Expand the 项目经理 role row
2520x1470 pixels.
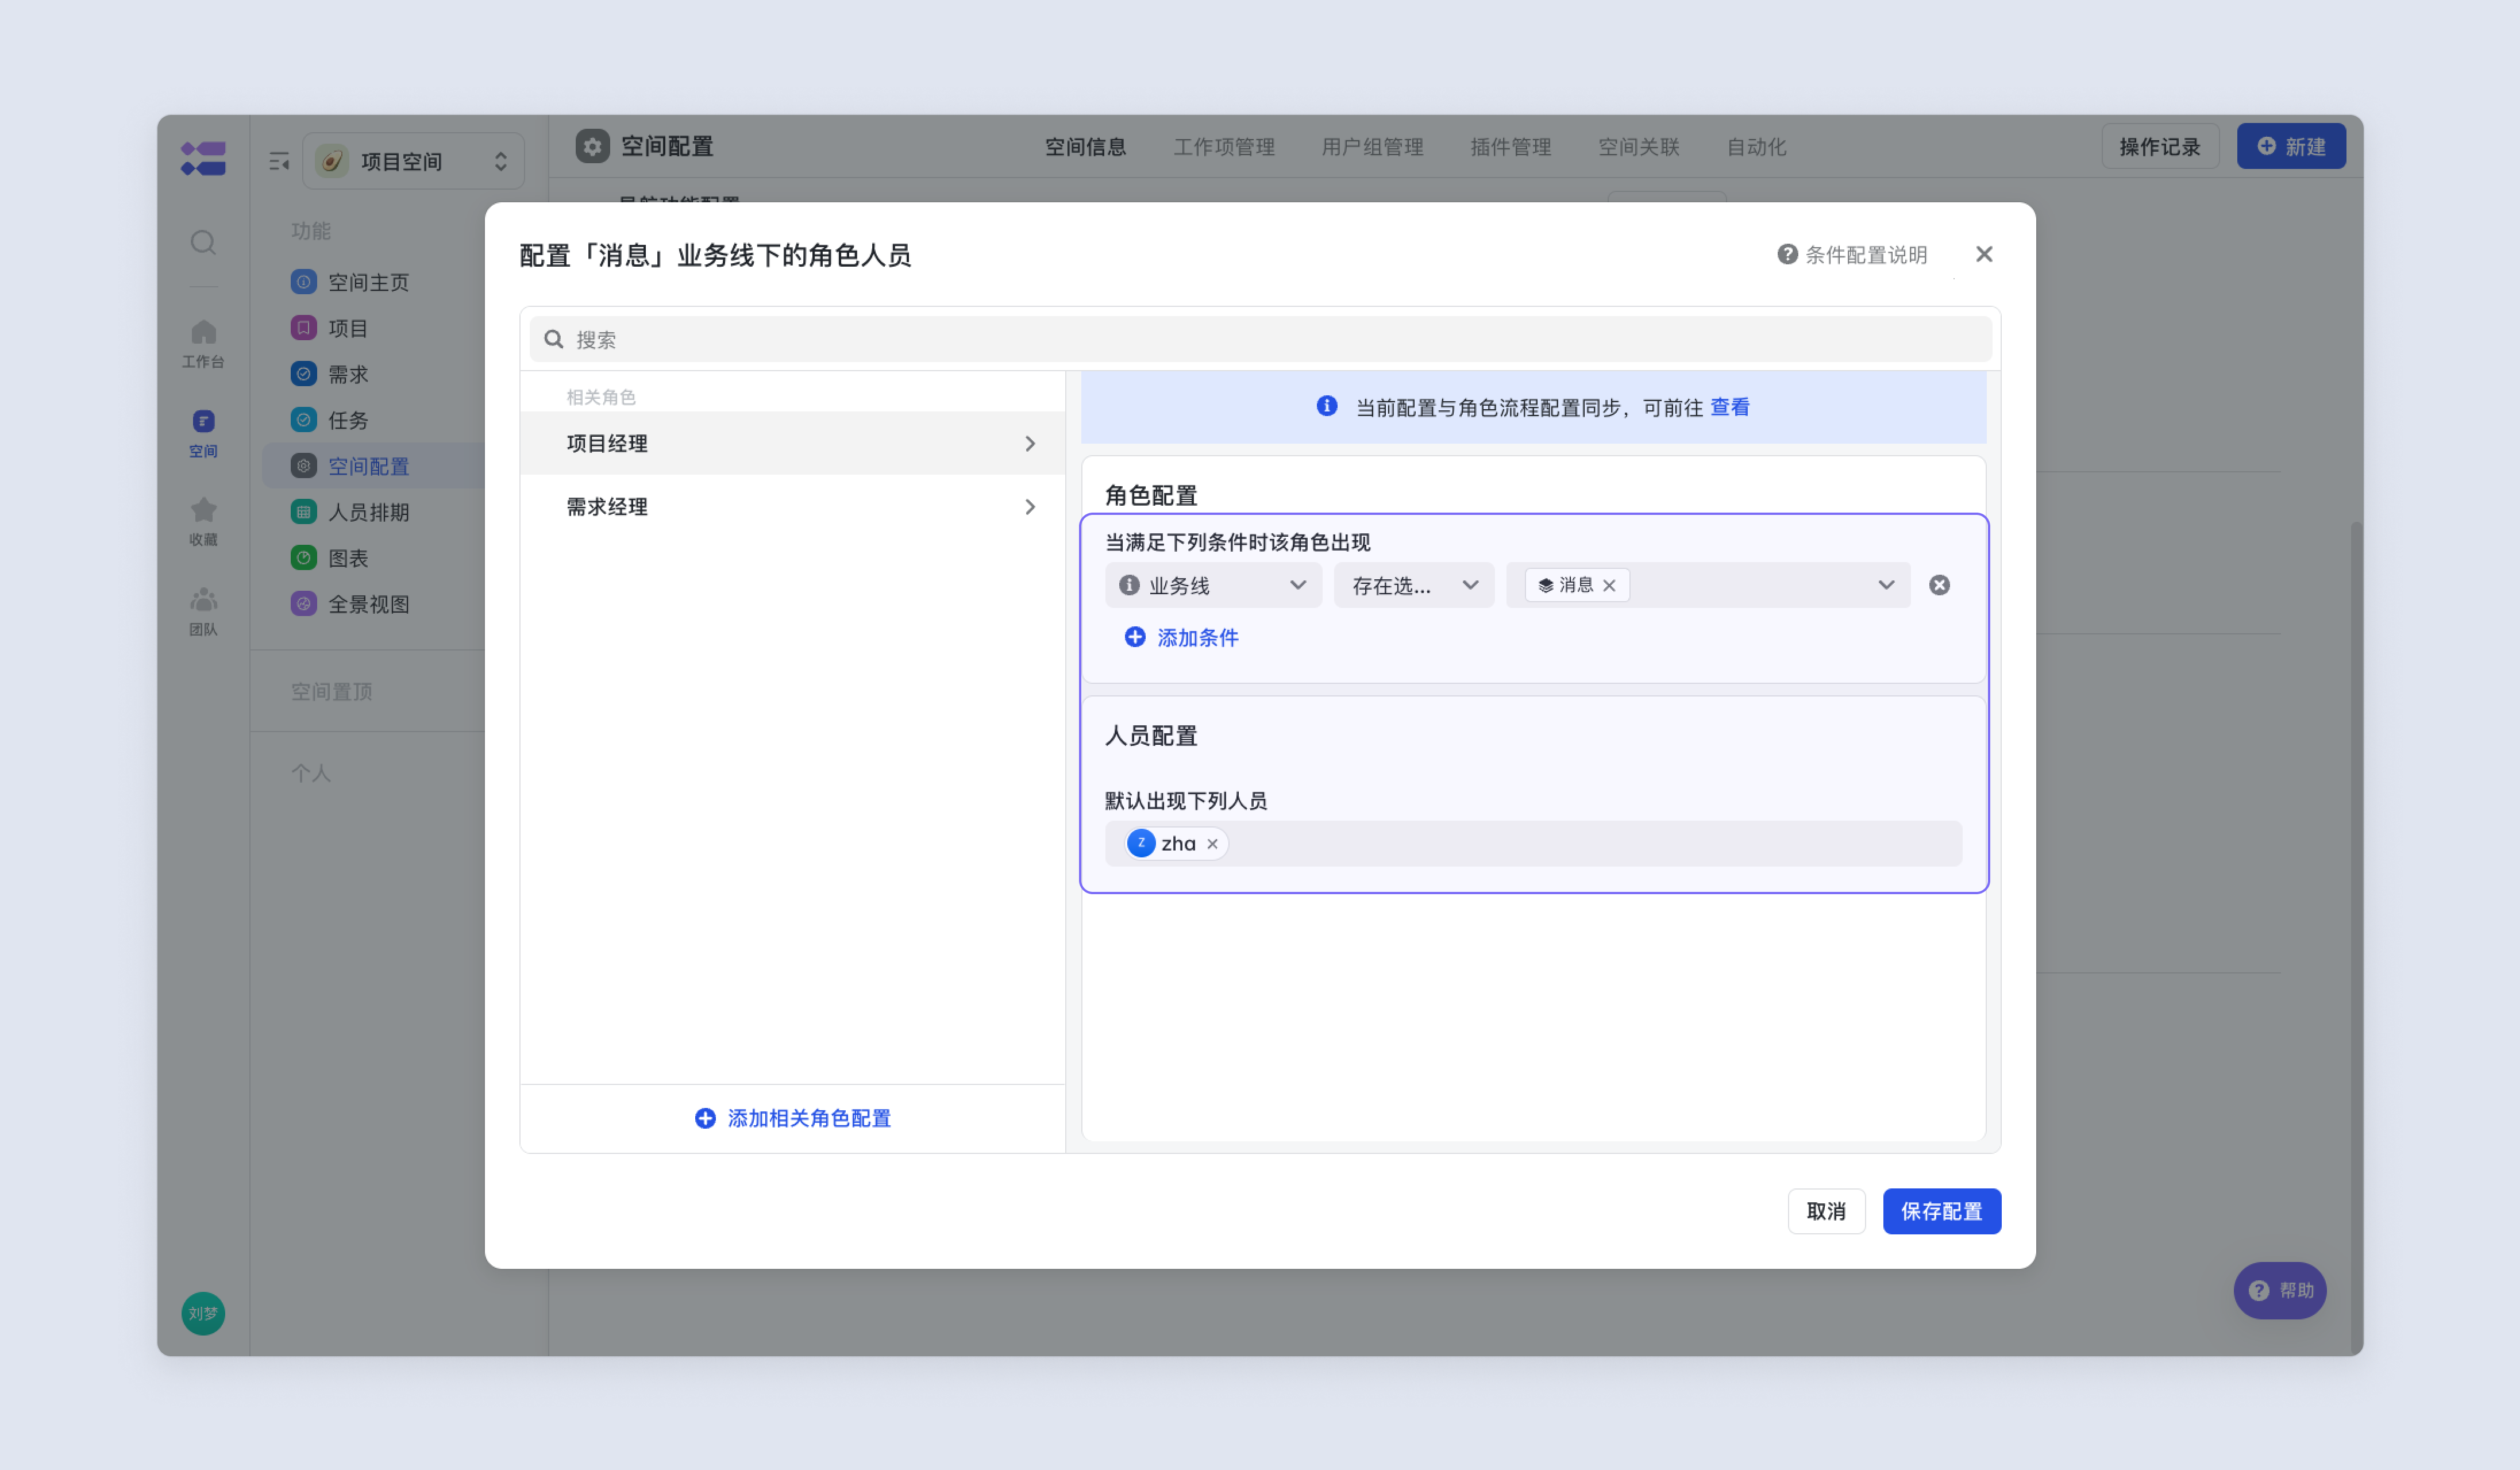click(x=792, y=443)
